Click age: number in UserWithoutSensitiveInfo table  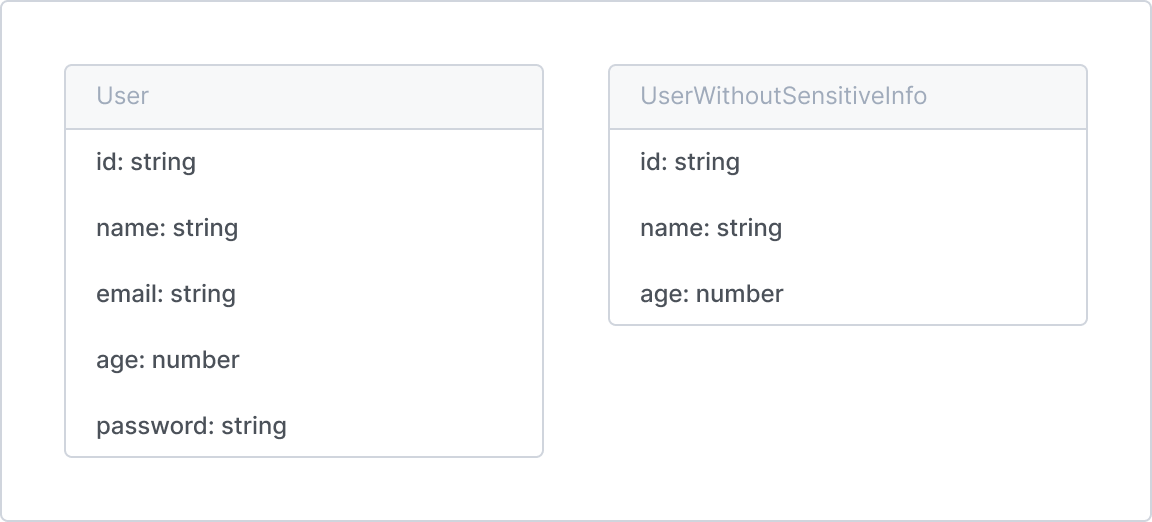848,294
